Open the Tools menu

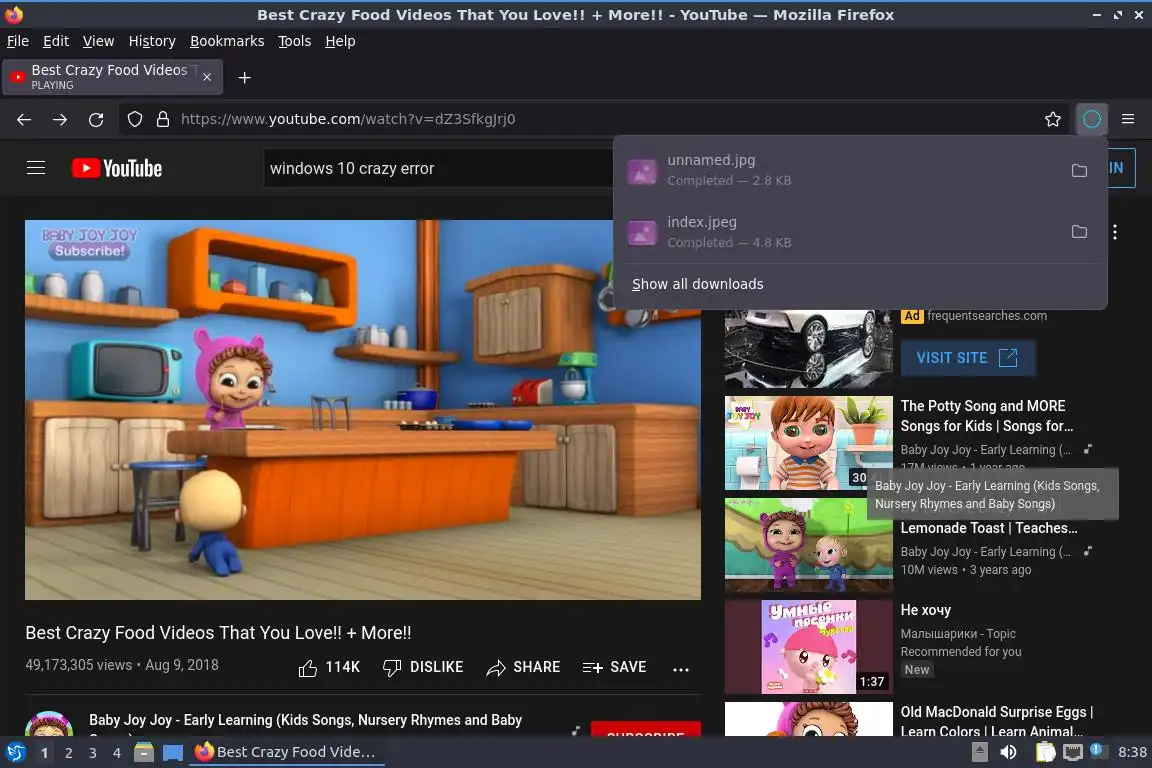point(295,41)
